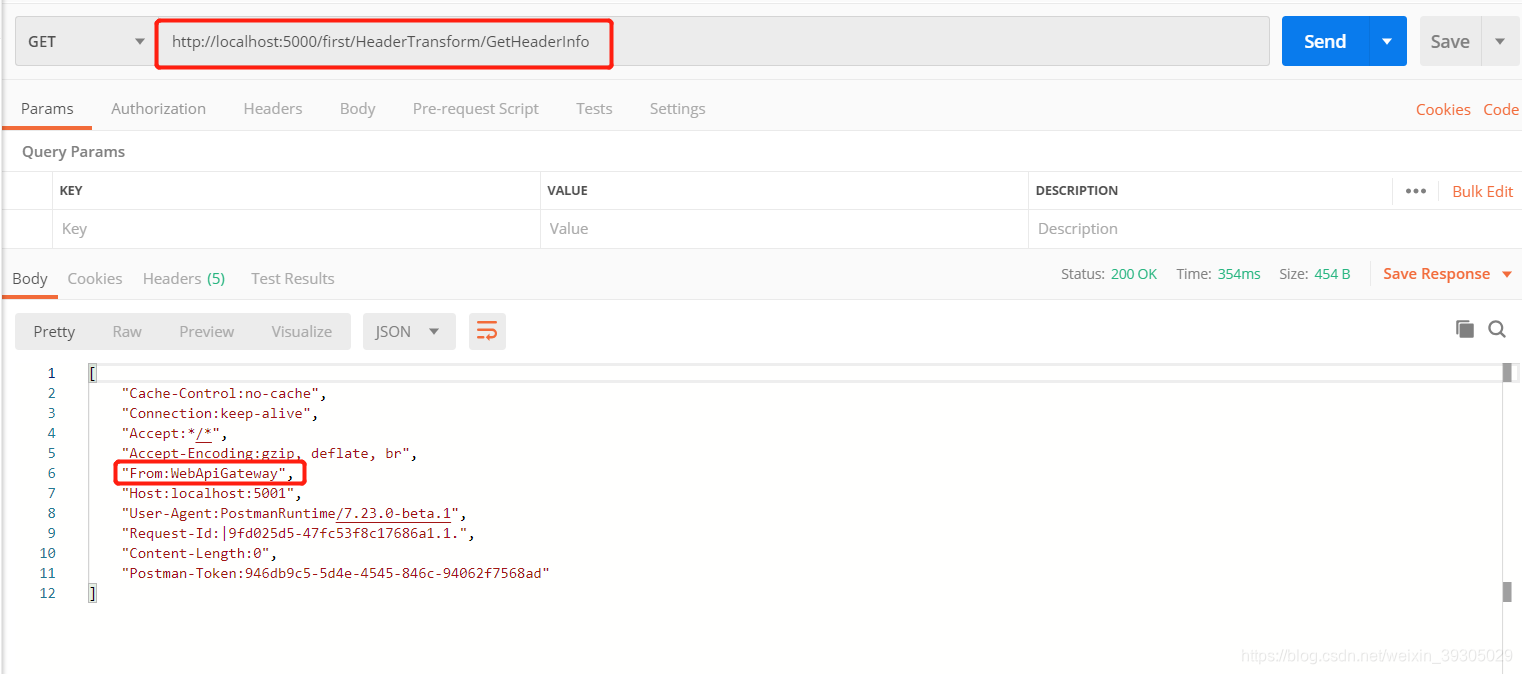Click the Request-Id response line
The height and width of the screenshot is (674, 1522).
click(x=298, y=533)
